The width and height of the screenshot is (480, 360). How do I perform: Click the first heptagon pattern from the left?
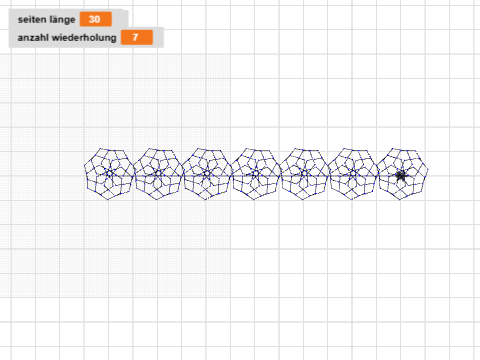(109, 174)
